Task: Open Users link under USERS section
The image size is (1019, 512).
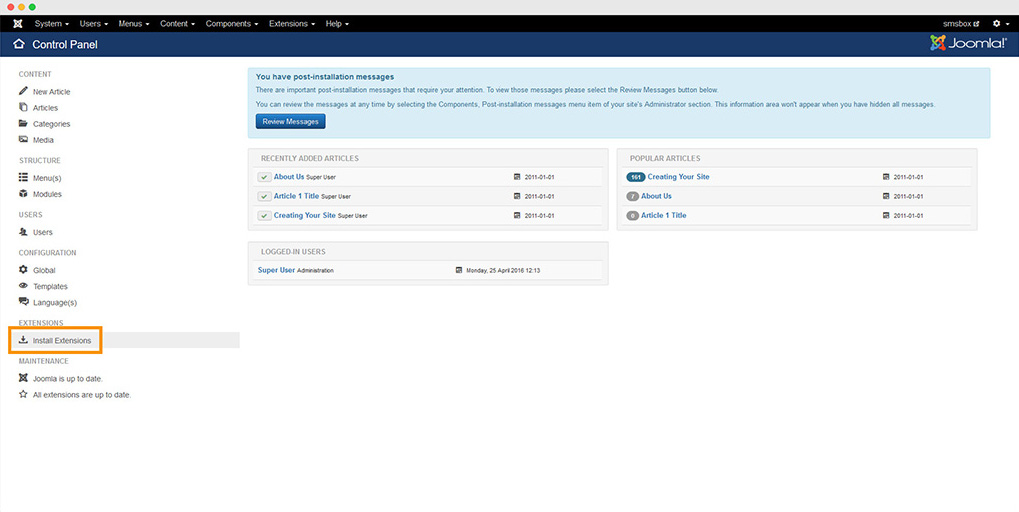Action: pyautogui.click(x=43, y=232)
